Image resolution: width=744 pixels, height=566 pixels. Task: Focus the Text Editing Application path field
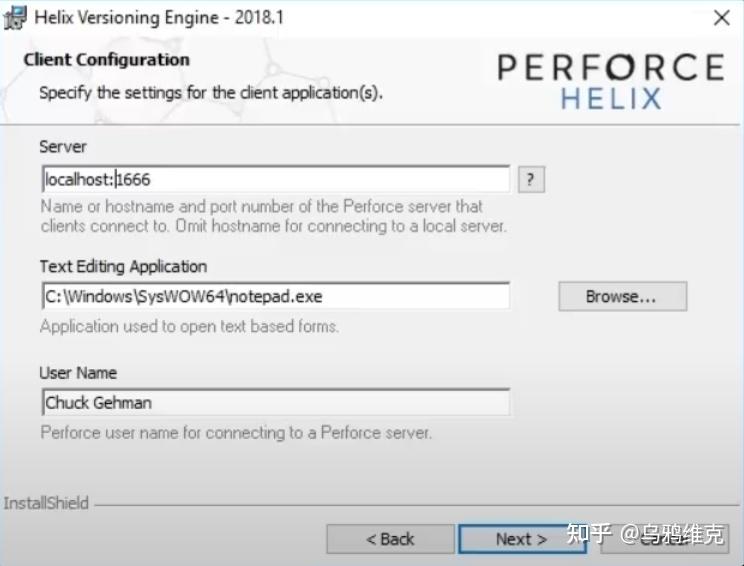(274, 296)
